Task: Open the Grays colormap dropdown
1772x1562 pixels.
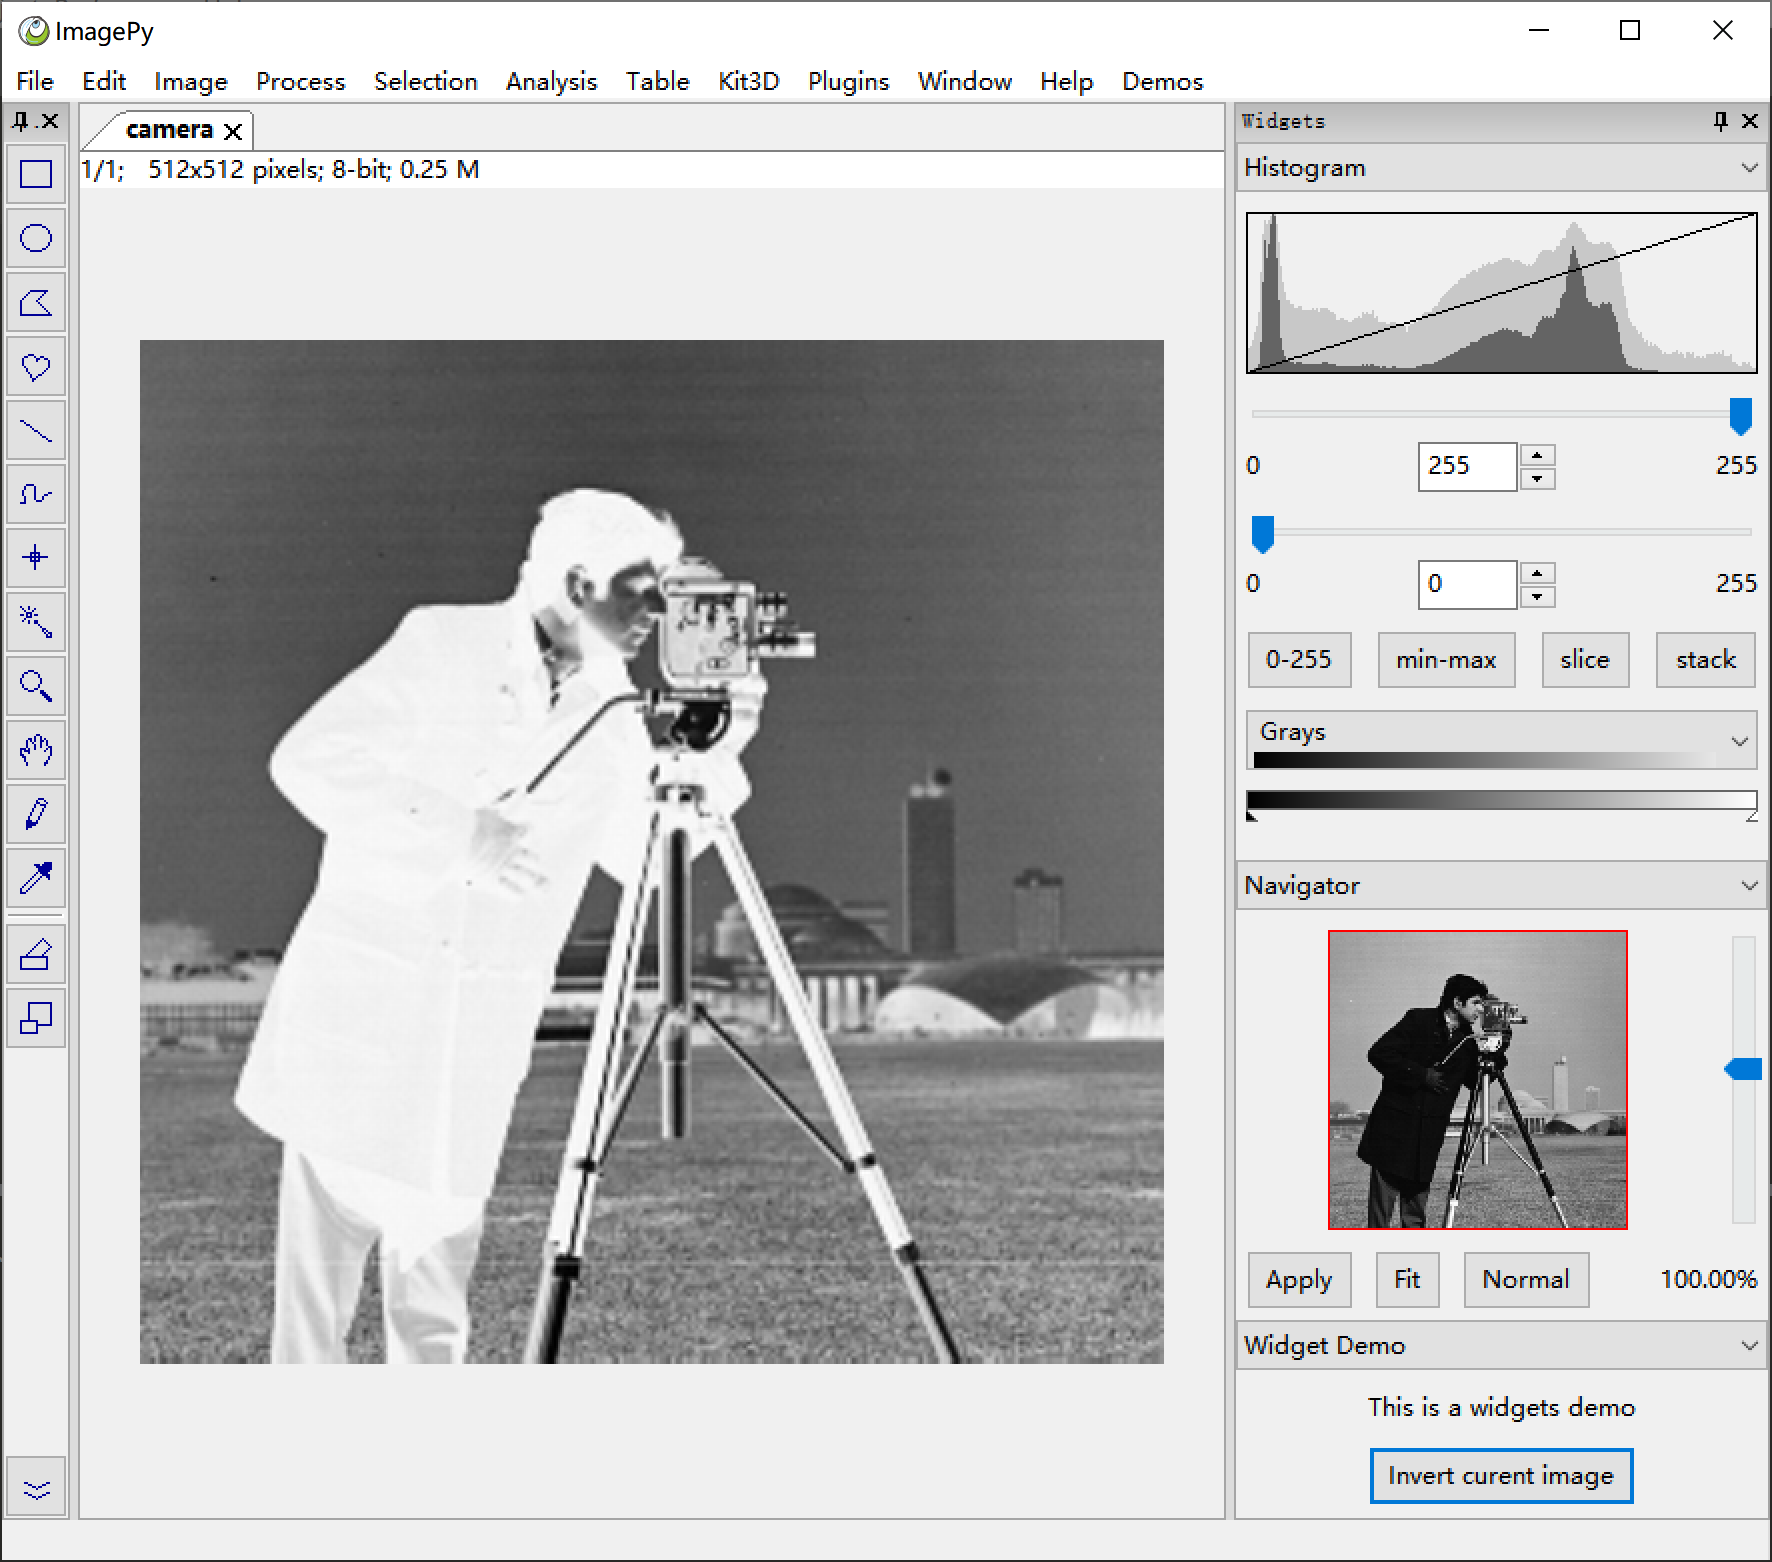Action: (x=1739, y=741)
